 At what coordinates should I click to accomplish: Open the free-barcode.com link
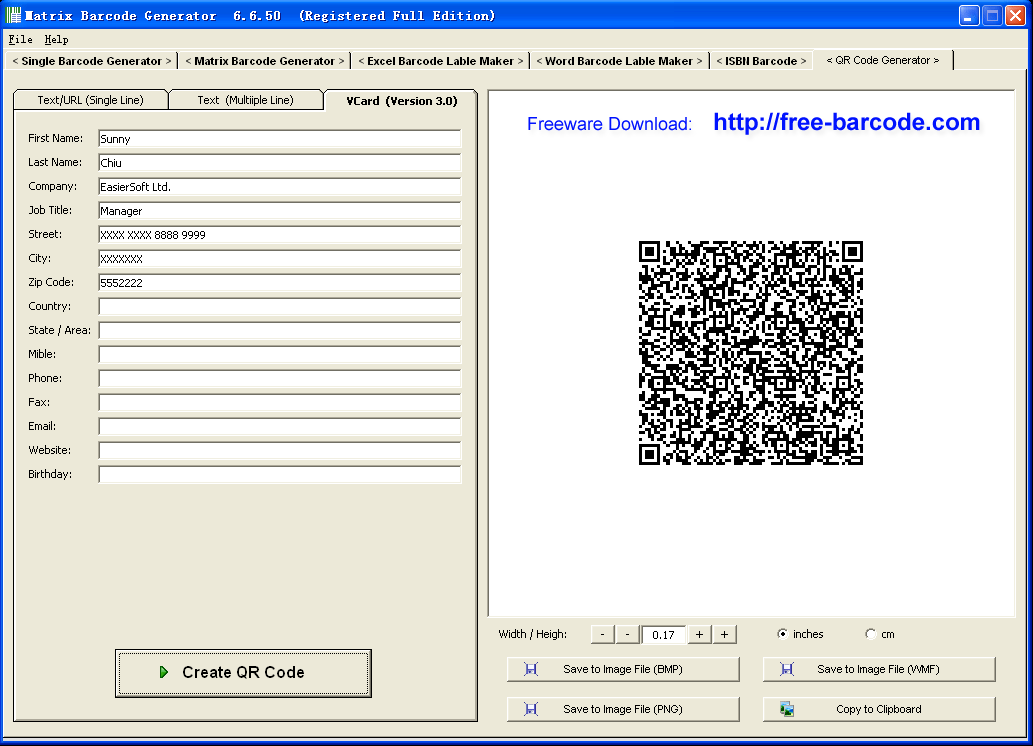pos(847,123)
